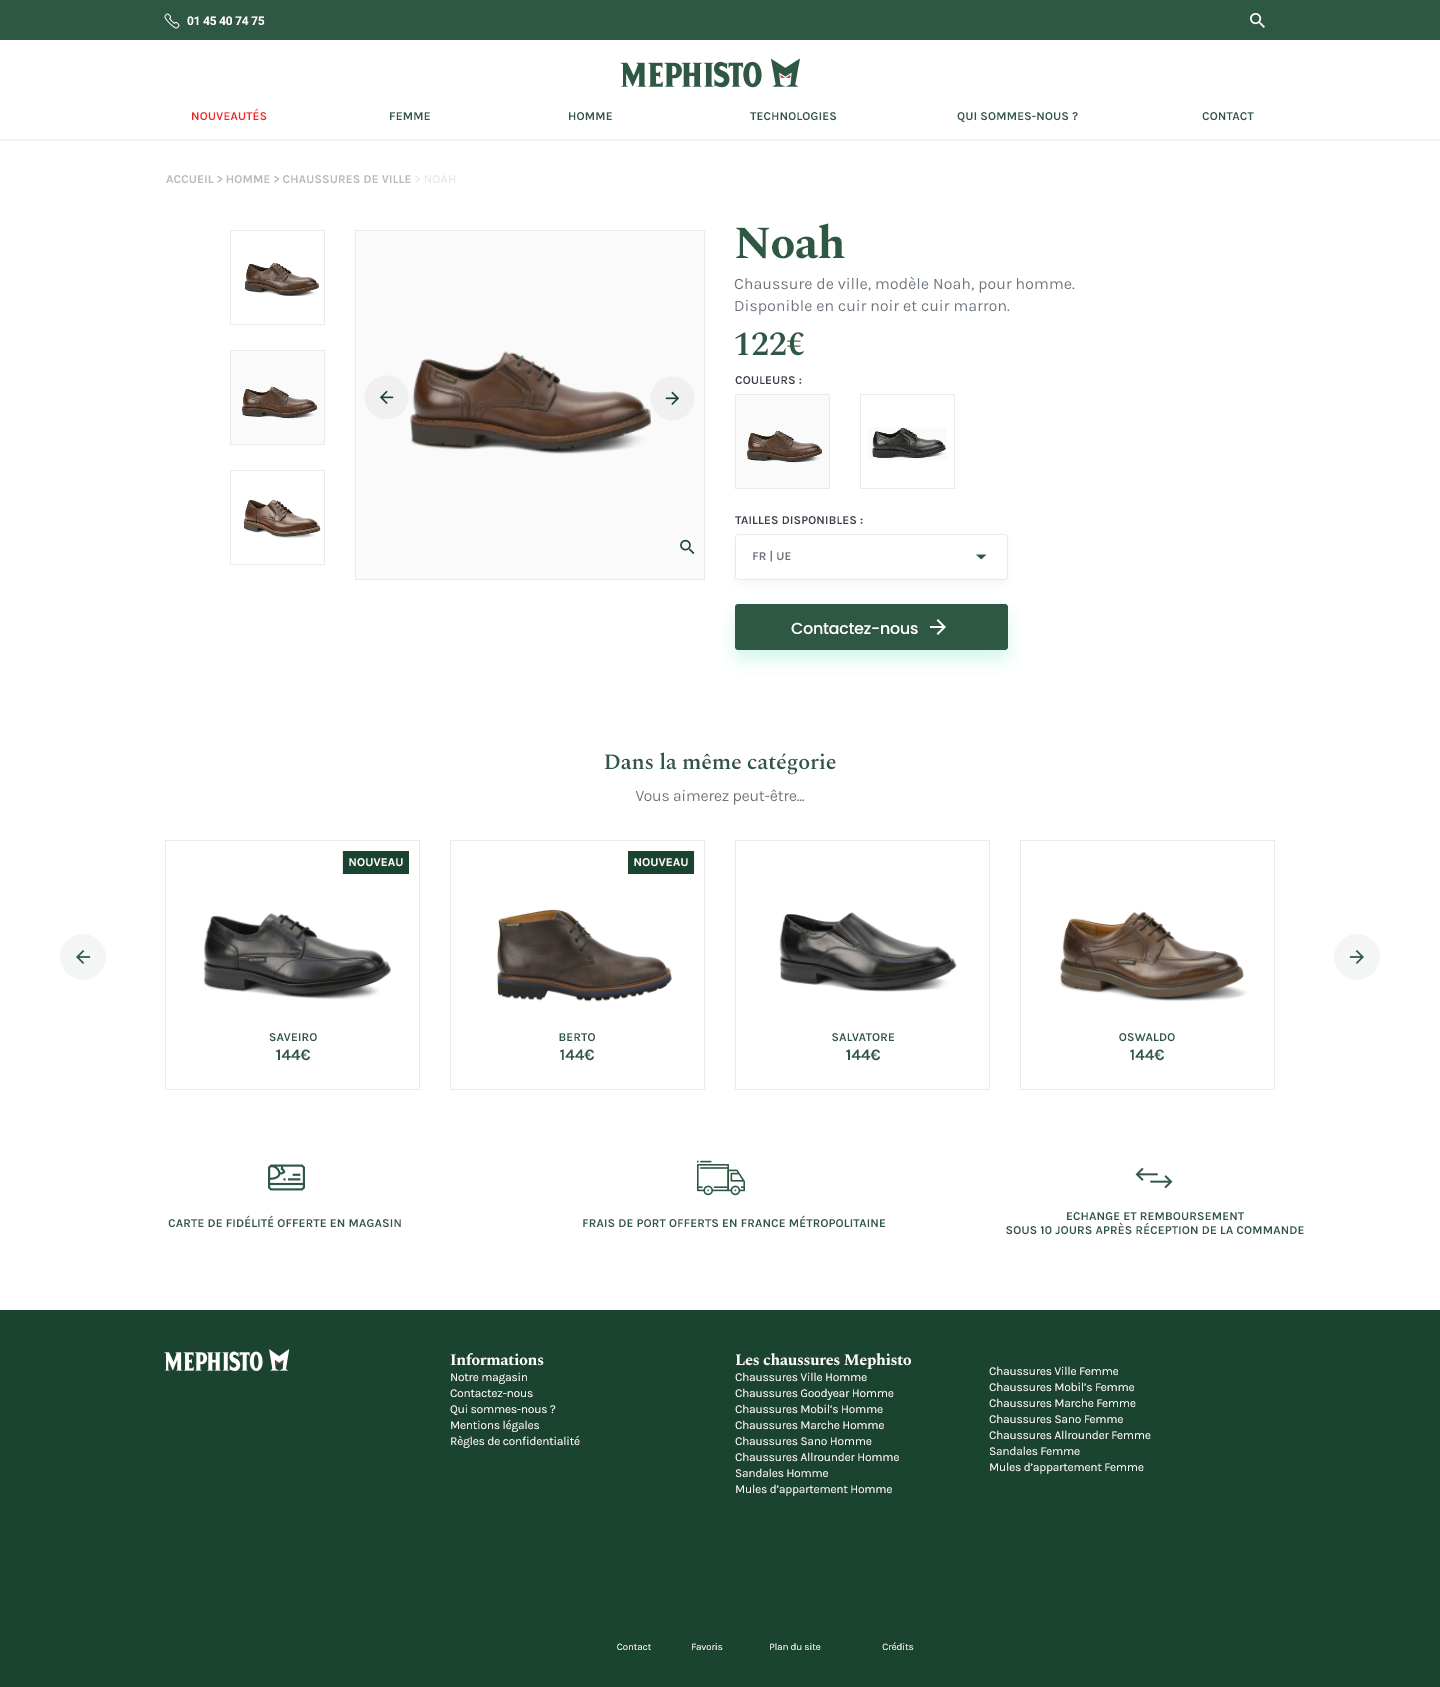The image size is (1440, 1687).
Task: Open the FR | UE size dropdown
Action: click(871, 557)
